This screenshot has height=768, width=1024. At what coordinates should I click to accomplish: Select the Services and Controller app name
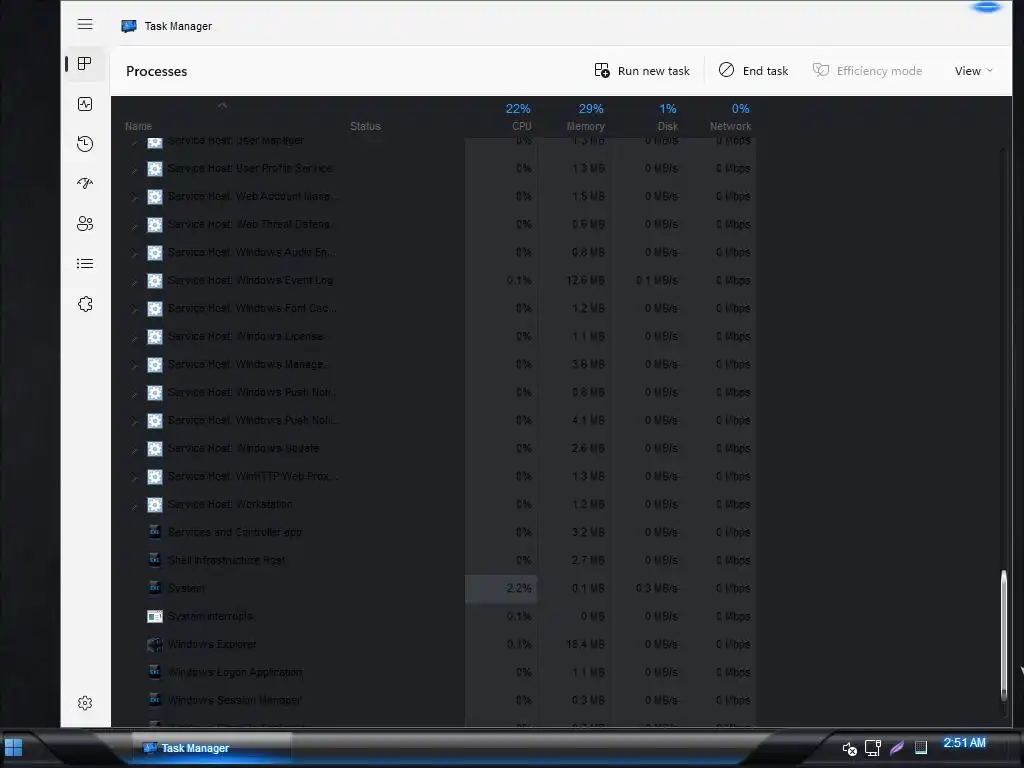click(x=234, y=532)
